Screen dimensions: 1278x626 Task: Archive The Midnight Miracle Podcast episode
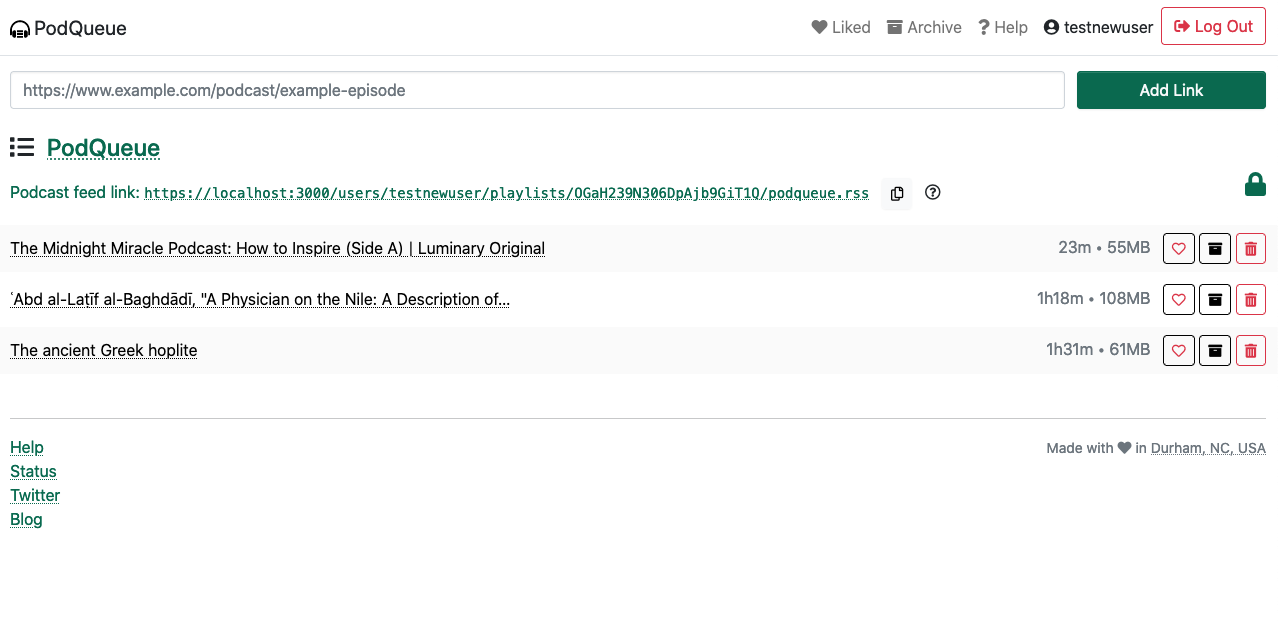pos(1214,249)
